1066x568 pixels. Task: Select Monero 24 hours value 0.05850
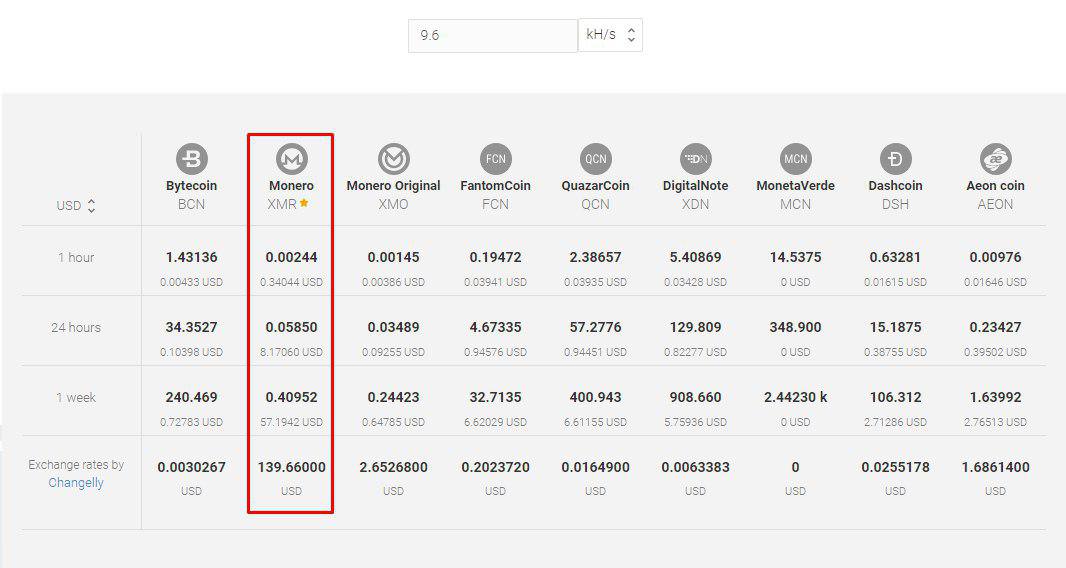tap(292, 328)
